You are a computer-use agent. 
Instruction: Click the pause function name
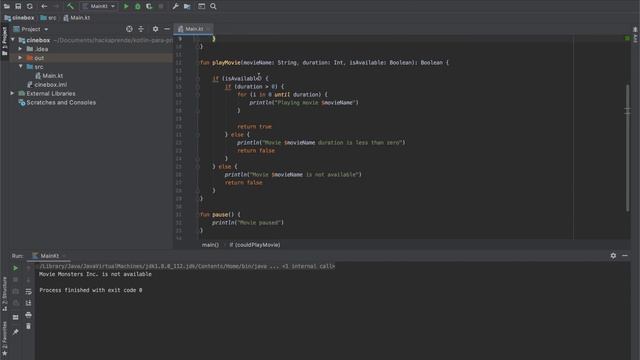pos(220,214)
